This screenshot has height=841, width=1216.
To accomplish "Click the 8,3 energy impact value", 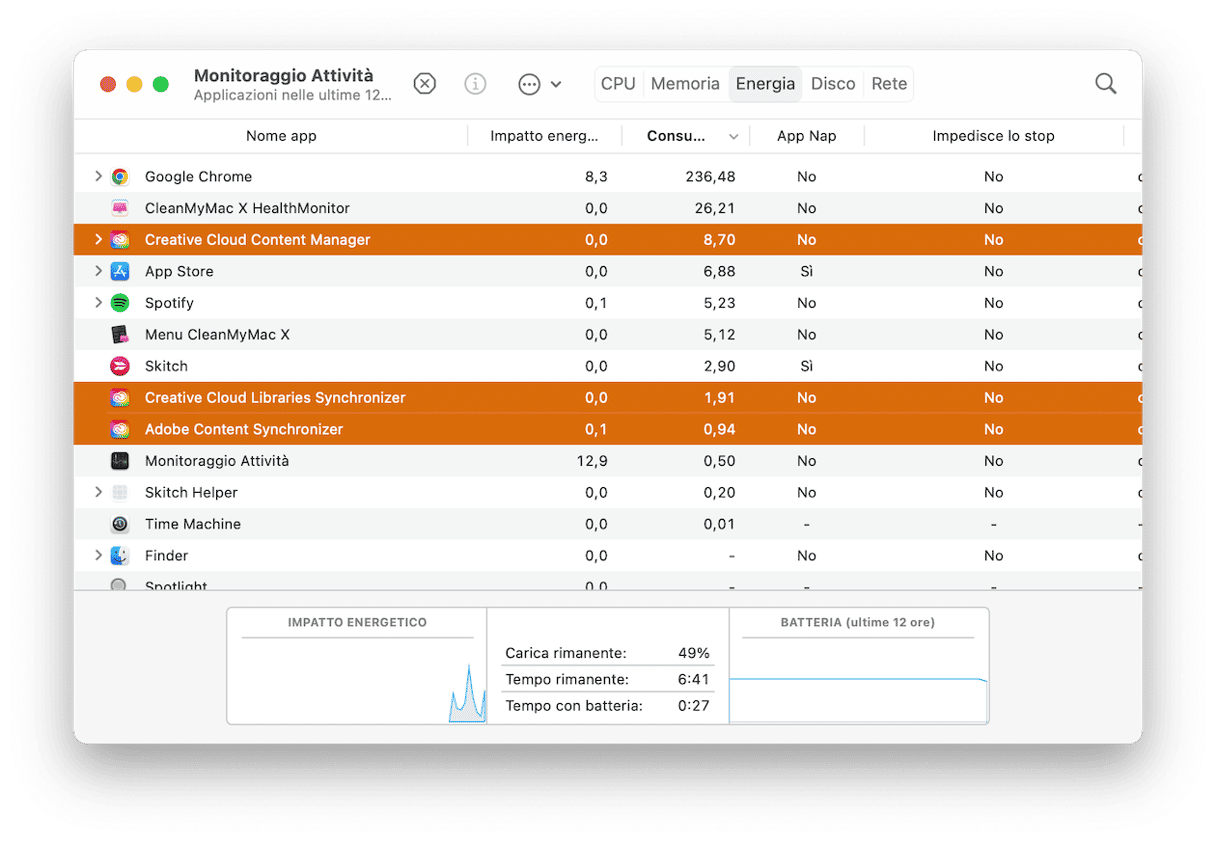I will (597, 177).
